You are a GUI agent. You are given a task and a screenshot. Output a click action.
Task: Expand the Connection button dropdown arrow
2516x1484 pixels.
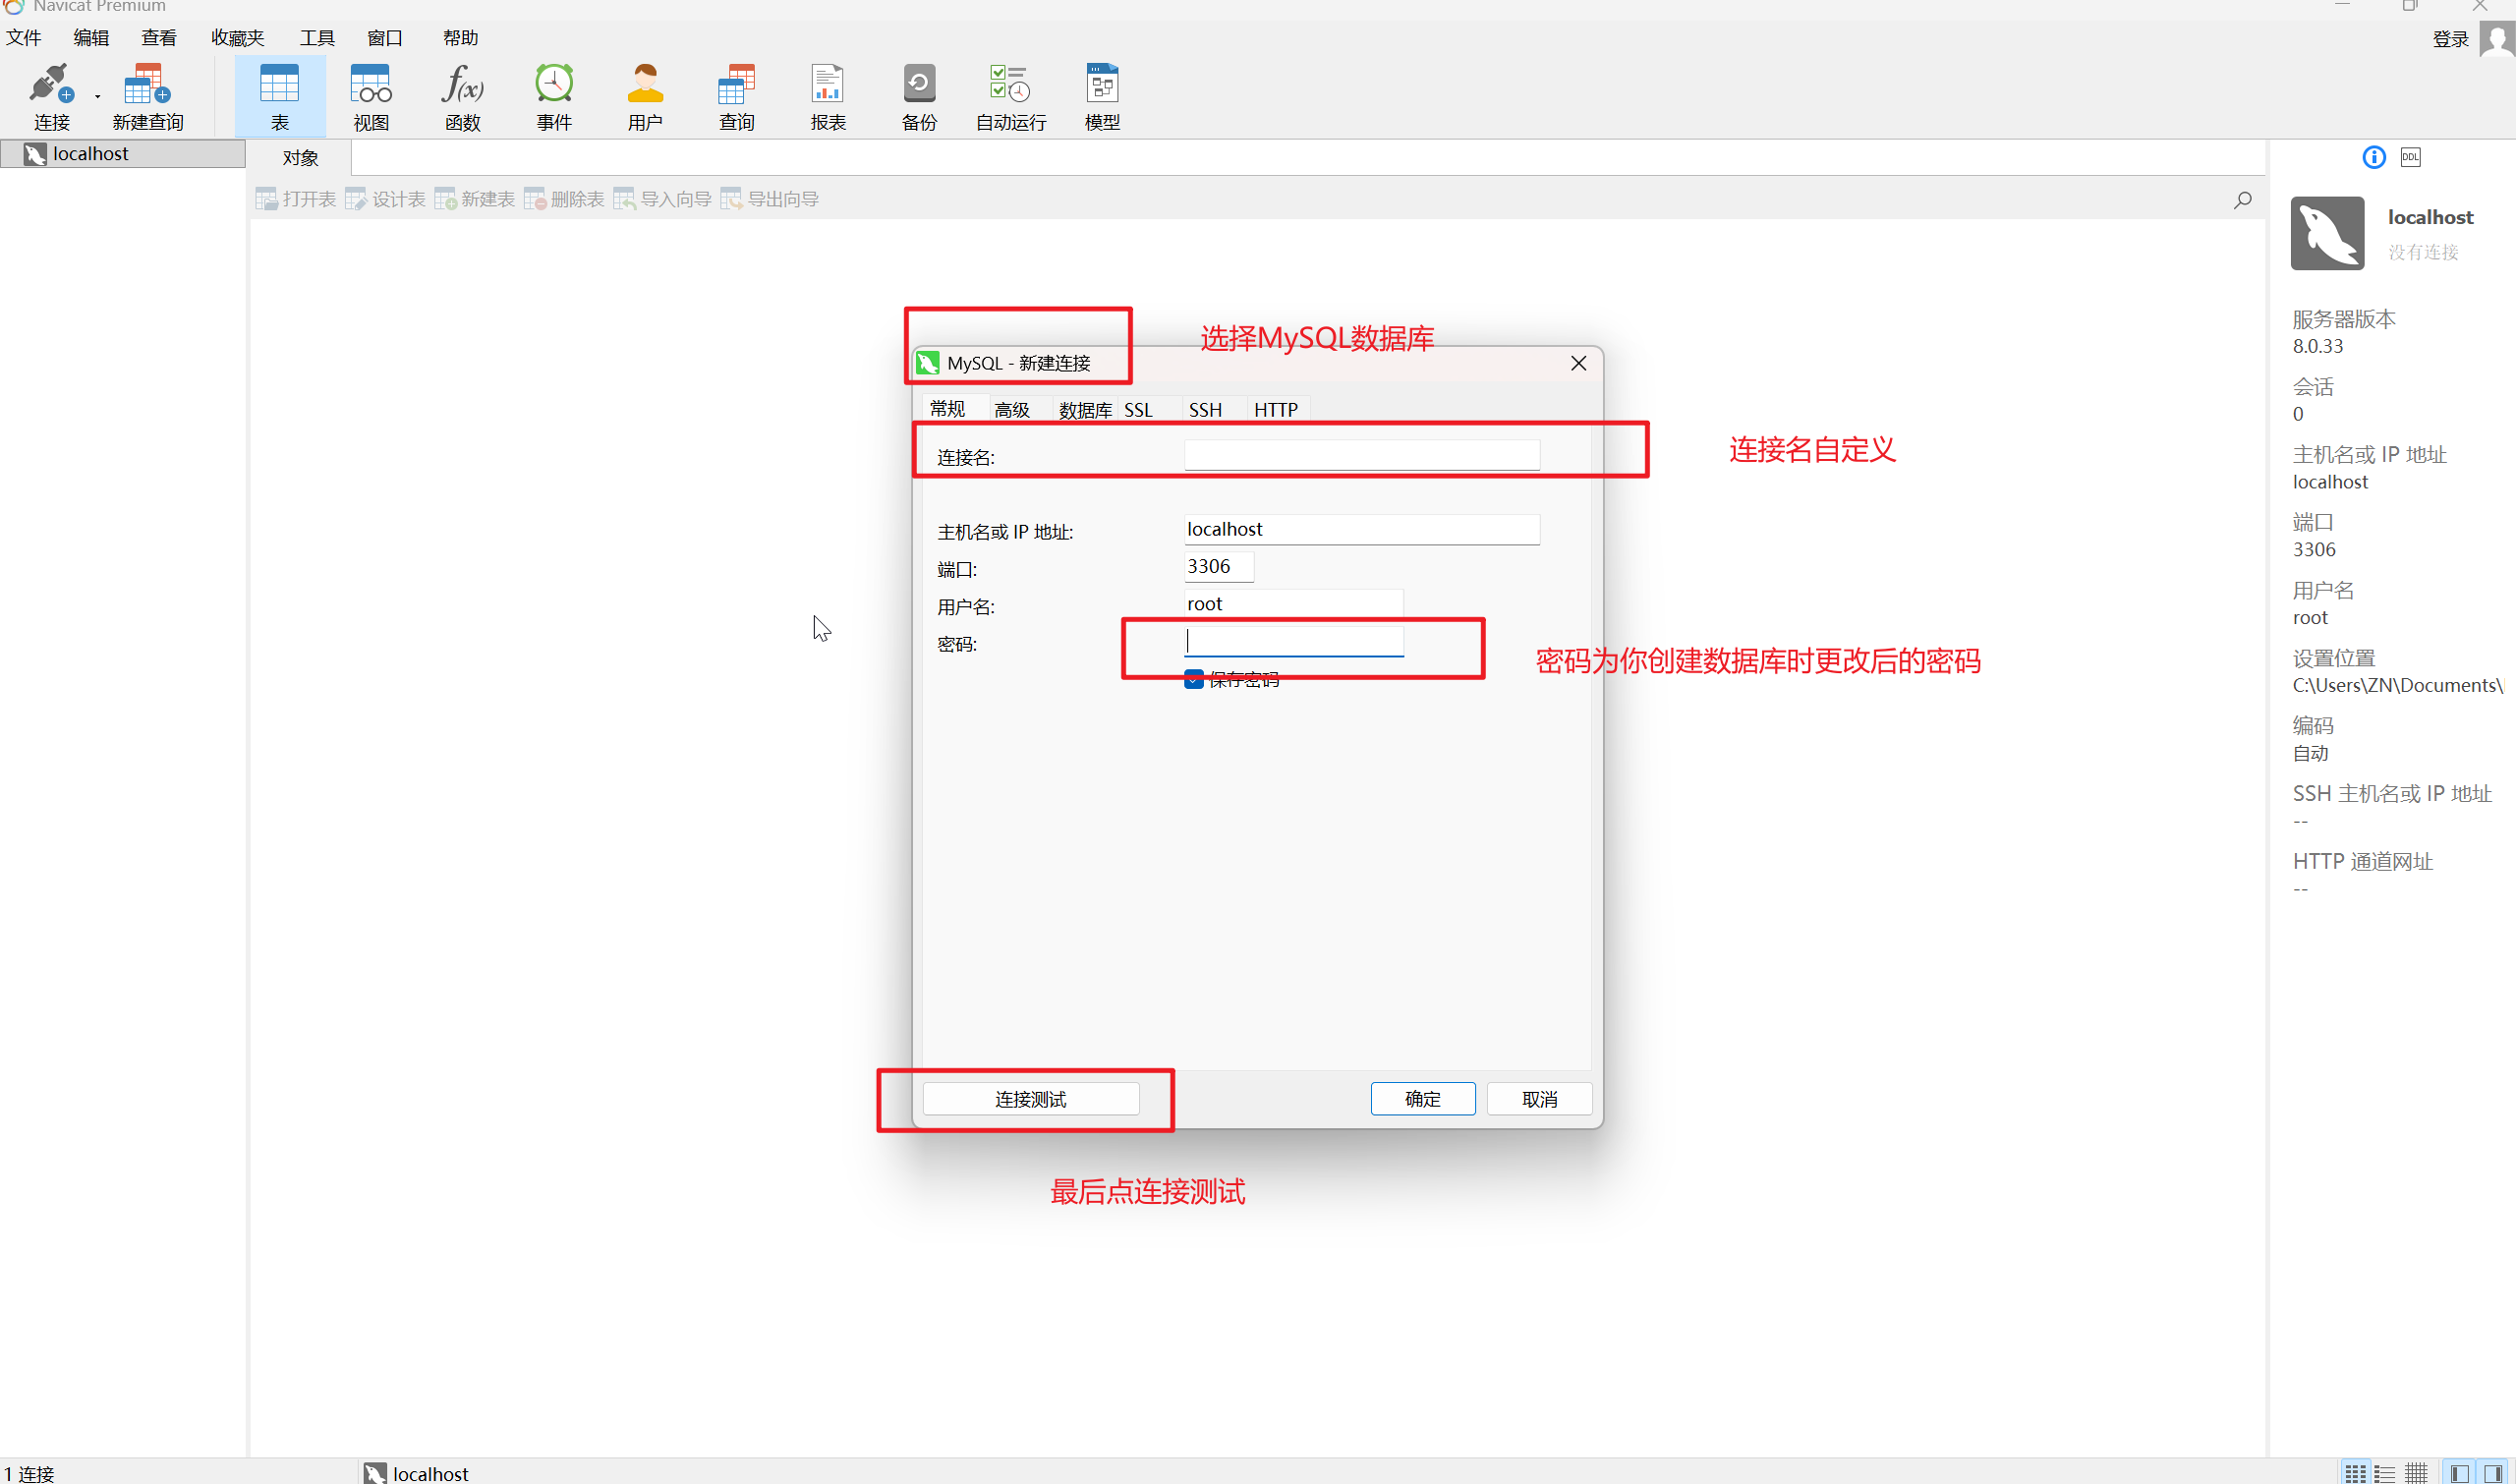pos(98,97)
